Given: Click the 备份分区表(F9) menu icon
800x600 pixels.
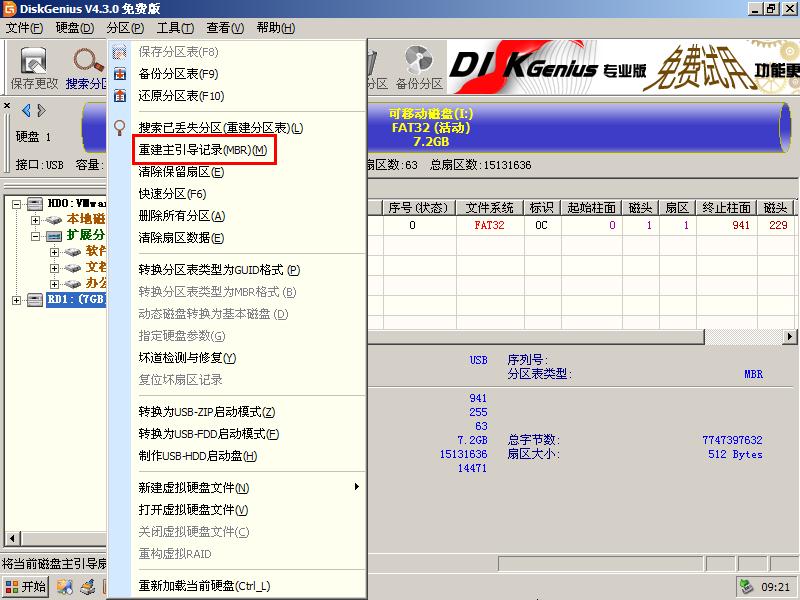Looking at the screenshot, I should coord(119,74).
